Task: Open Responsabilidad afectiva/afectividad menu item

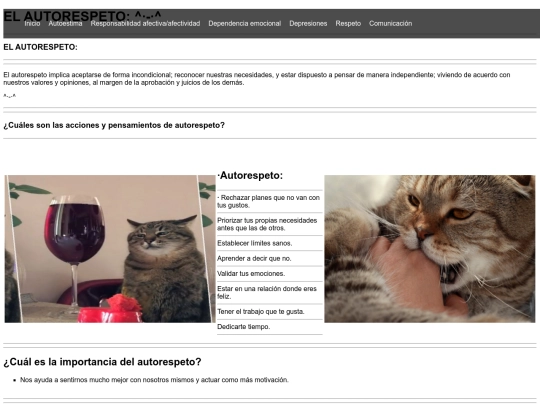Action: point(145,23)
